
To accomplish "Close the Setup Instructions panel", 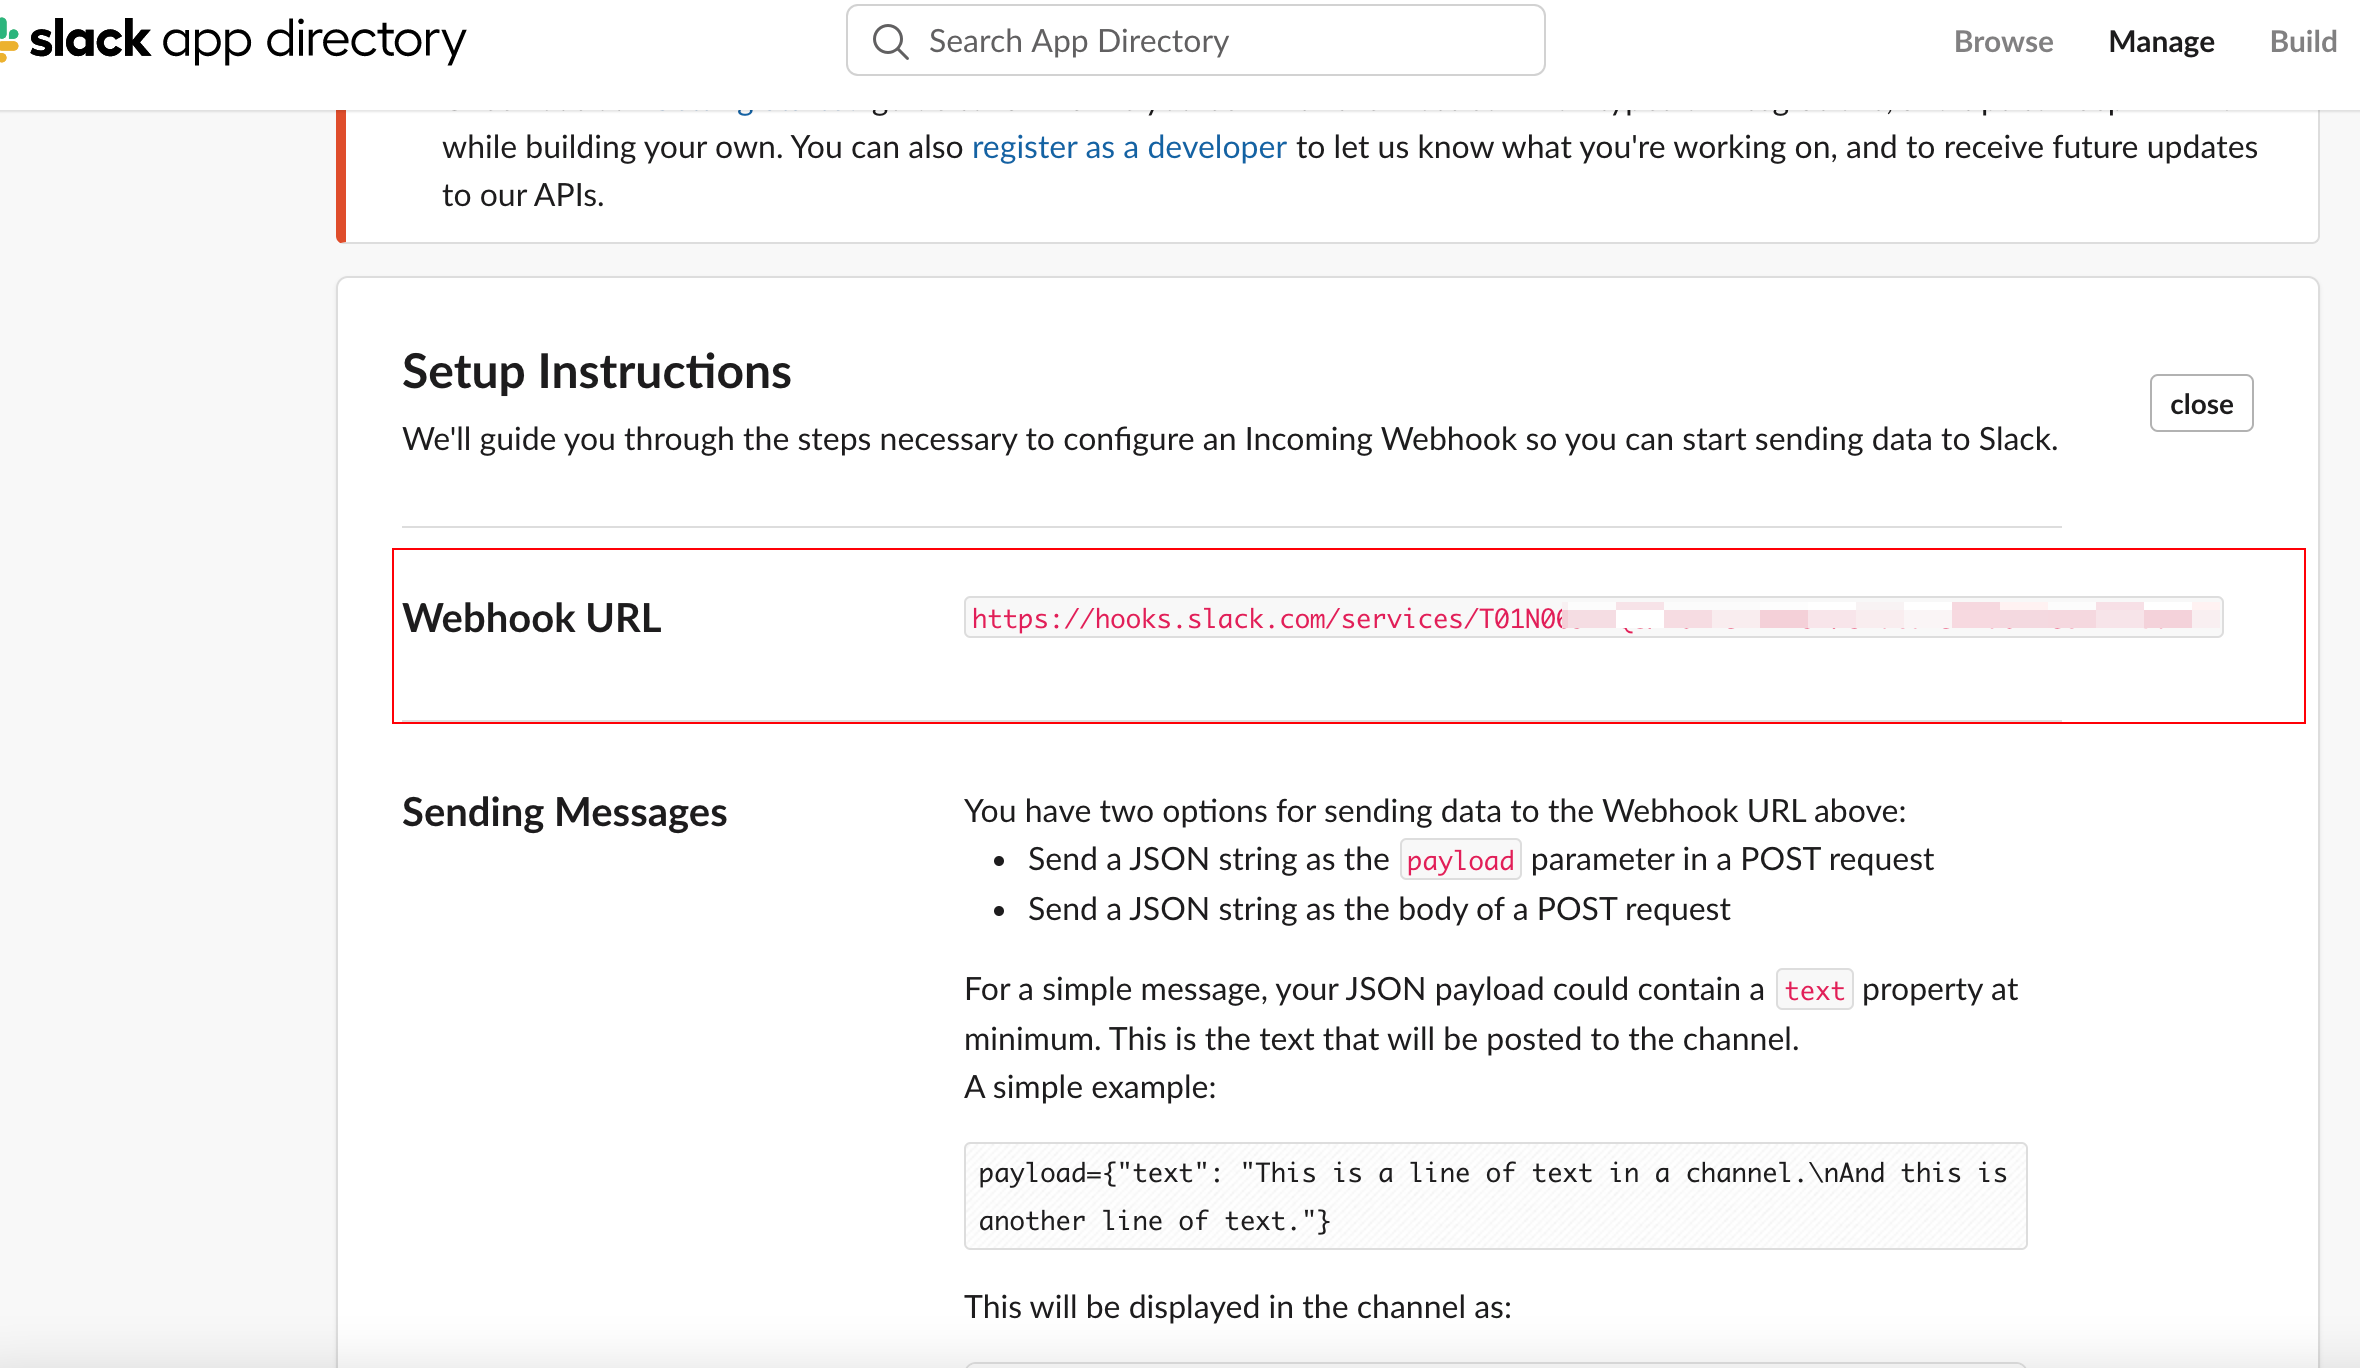I will 2201,404.
